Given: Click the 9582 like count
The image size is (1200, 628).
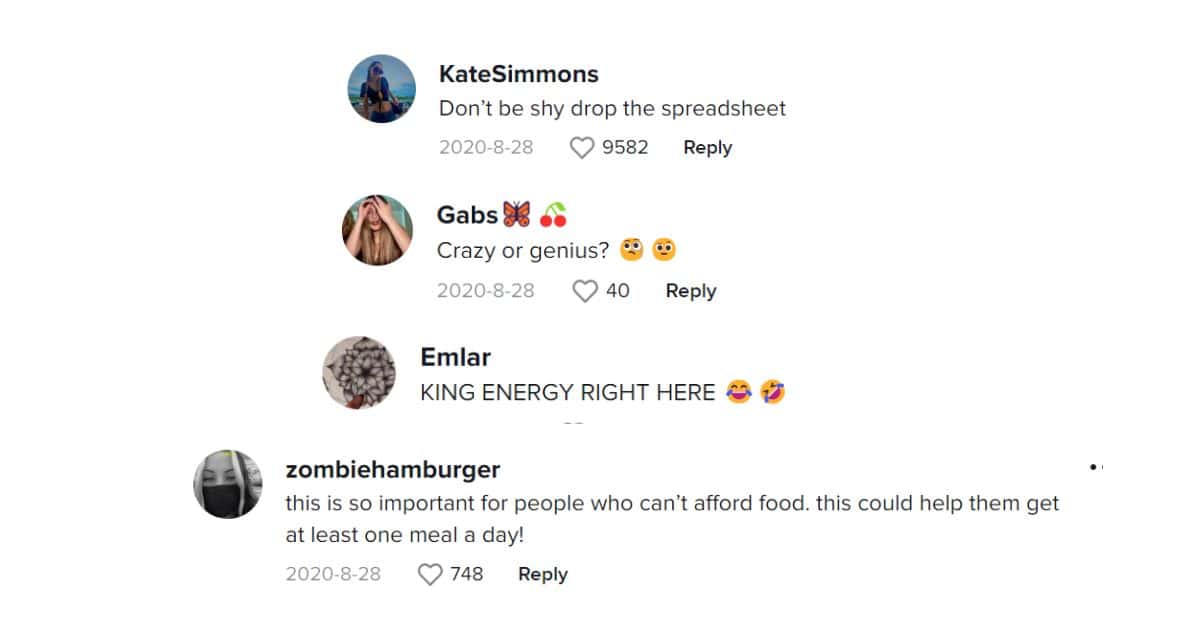Looking at the screenshot, I should pos(625,147).
